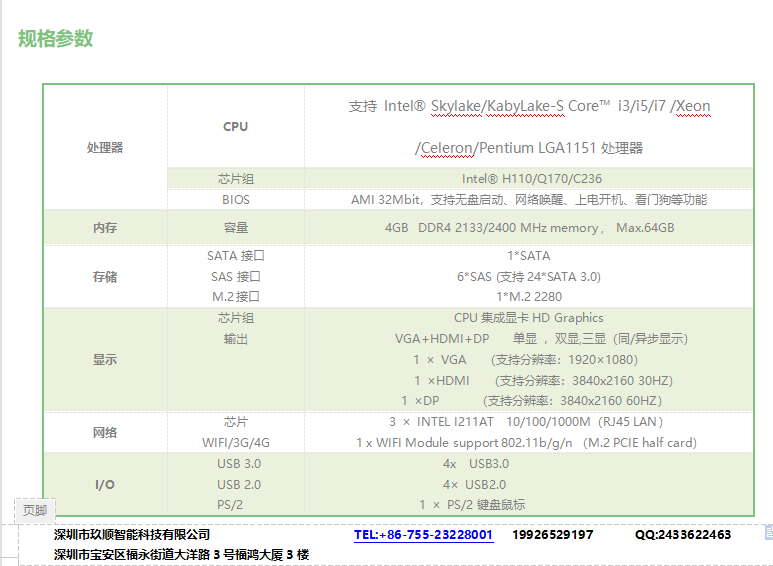Click the 4GB DDR4 2133/2400 MHz memory value
This screenshot has height=566, width=773.
coord(529,228)
